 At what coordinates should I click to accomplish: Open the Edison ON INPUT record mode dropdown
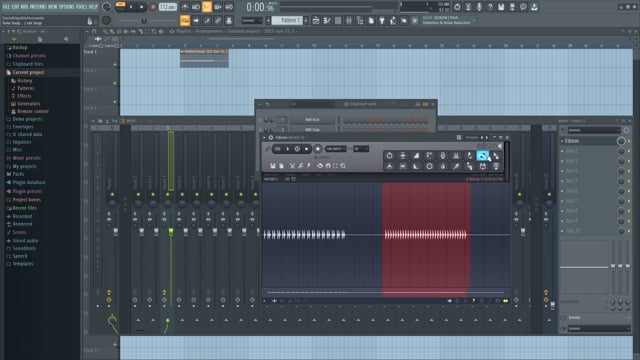[336, 149]
